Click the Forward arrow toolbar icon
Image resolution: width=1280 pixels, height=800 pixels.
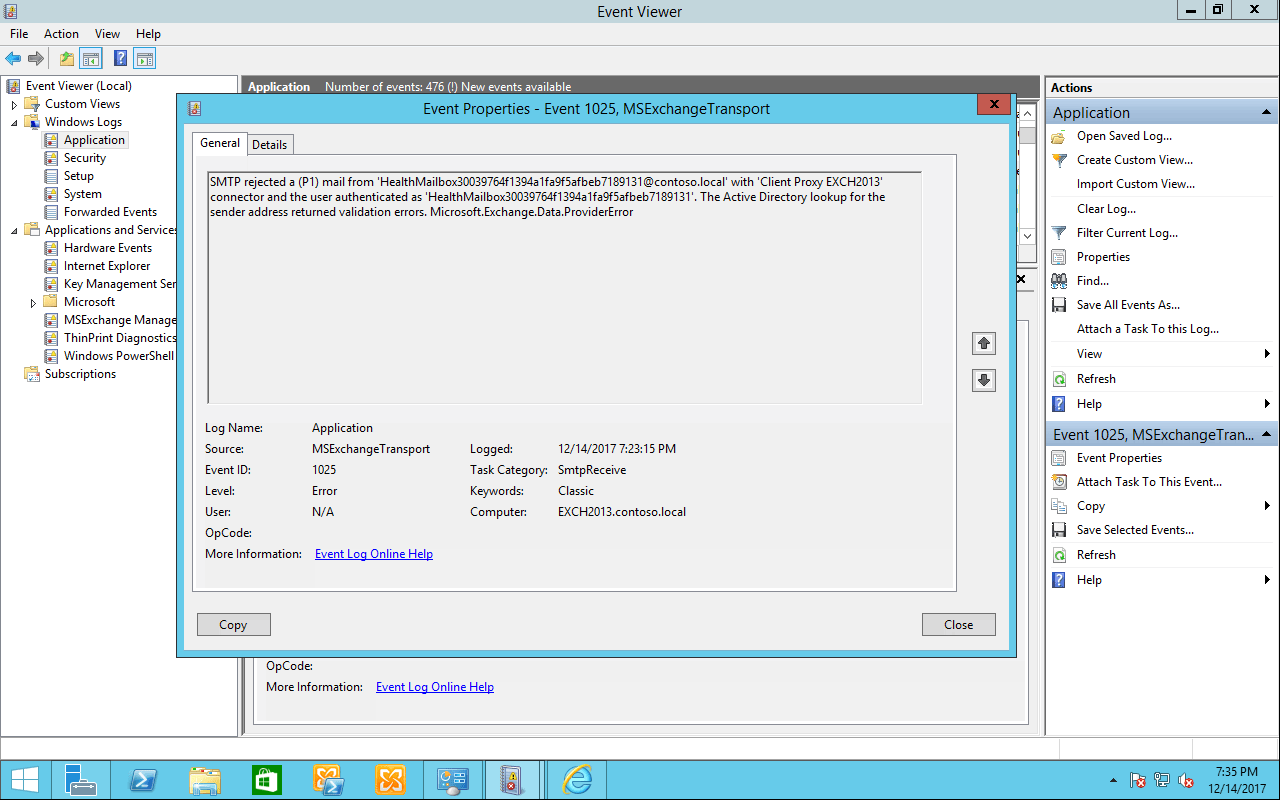coord(36,59)
